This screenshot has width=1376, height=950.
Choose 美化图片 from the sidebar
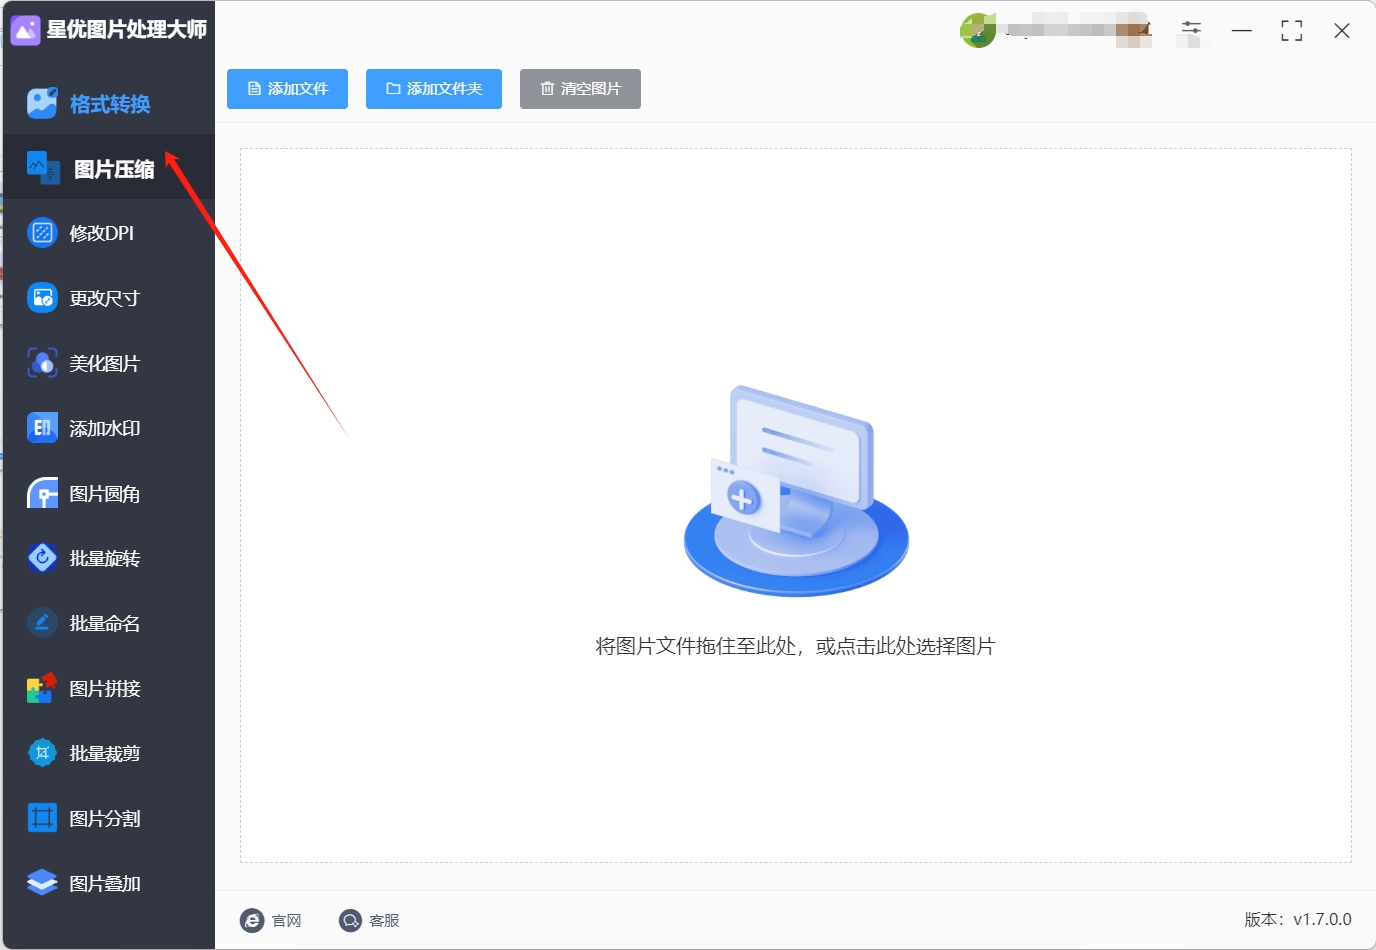pos(104,363)
